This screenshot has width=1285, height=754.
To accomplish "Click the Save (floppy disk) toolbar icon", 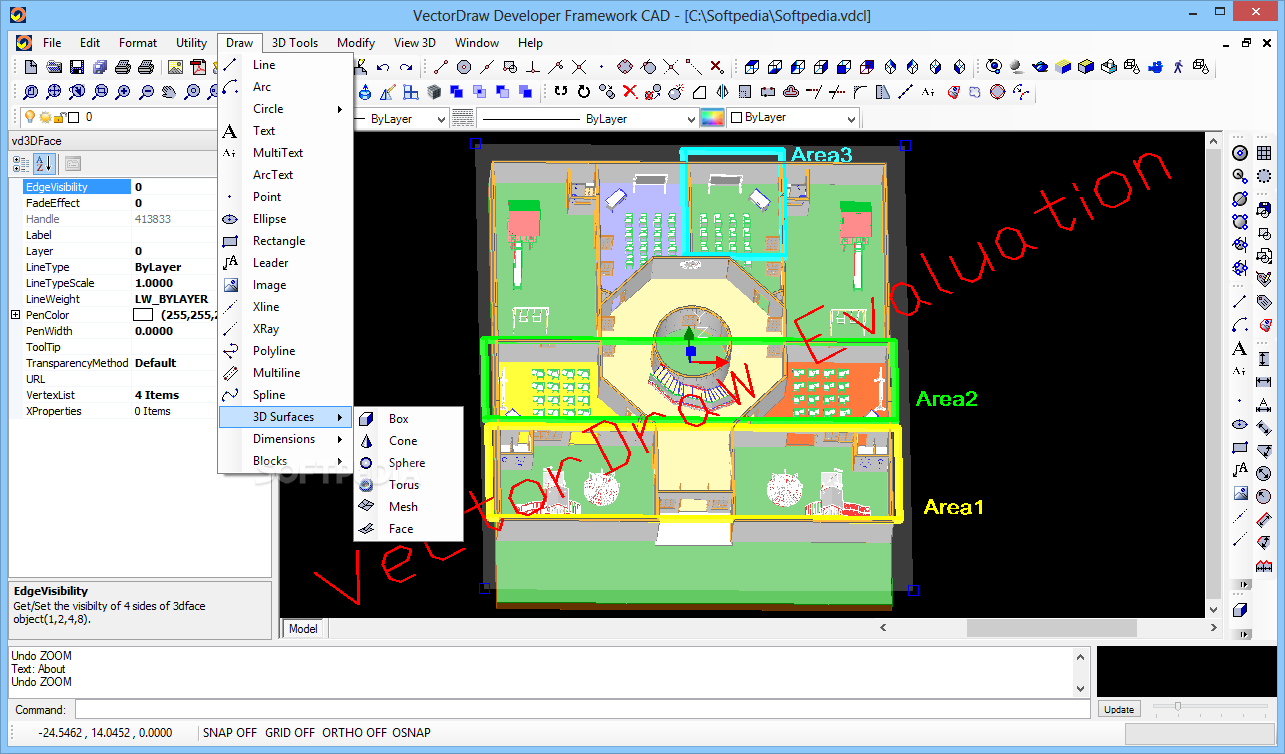I will pos(77,67).
